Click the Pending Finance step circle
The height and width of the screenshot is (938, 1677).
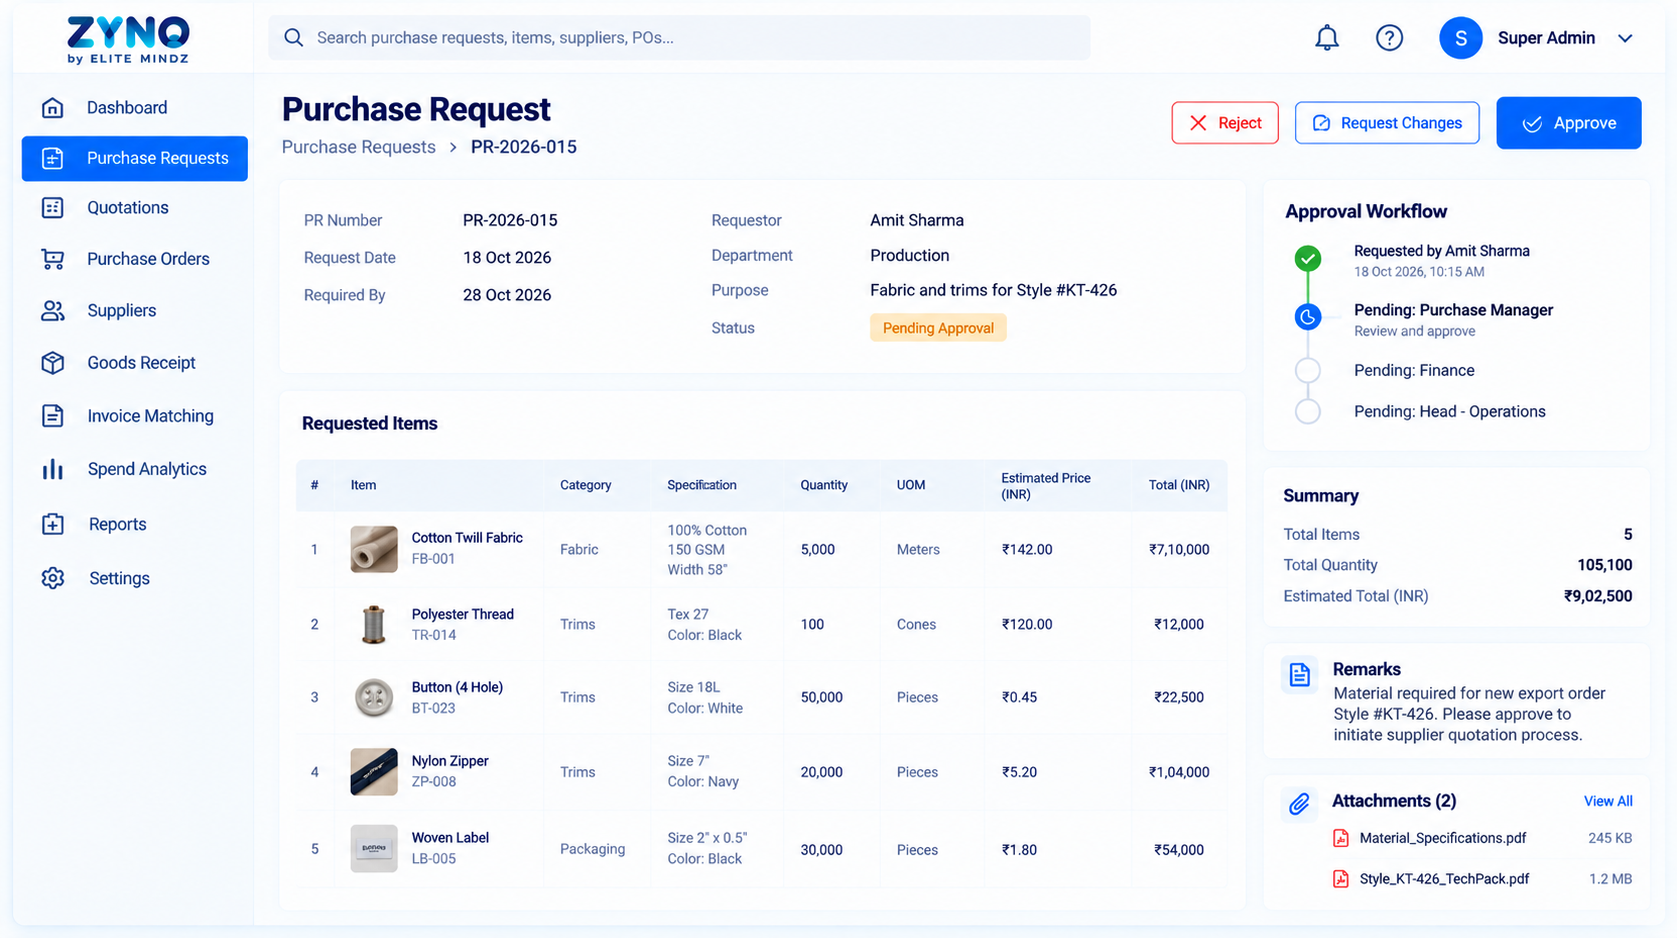1307,370
